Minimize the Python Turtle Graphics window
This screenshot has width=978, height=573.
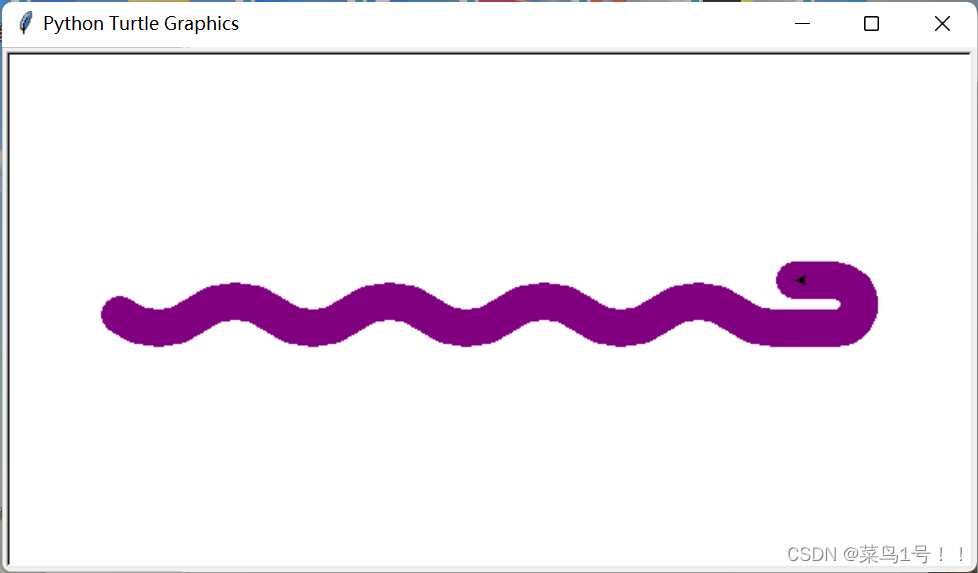(x=802, y=24)
